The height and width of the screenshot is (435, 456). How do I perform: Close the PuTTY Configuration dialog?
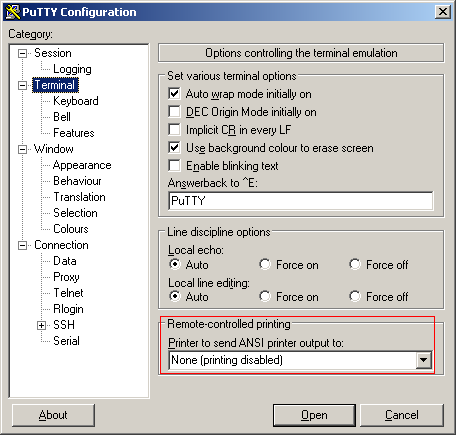(443, 12)
